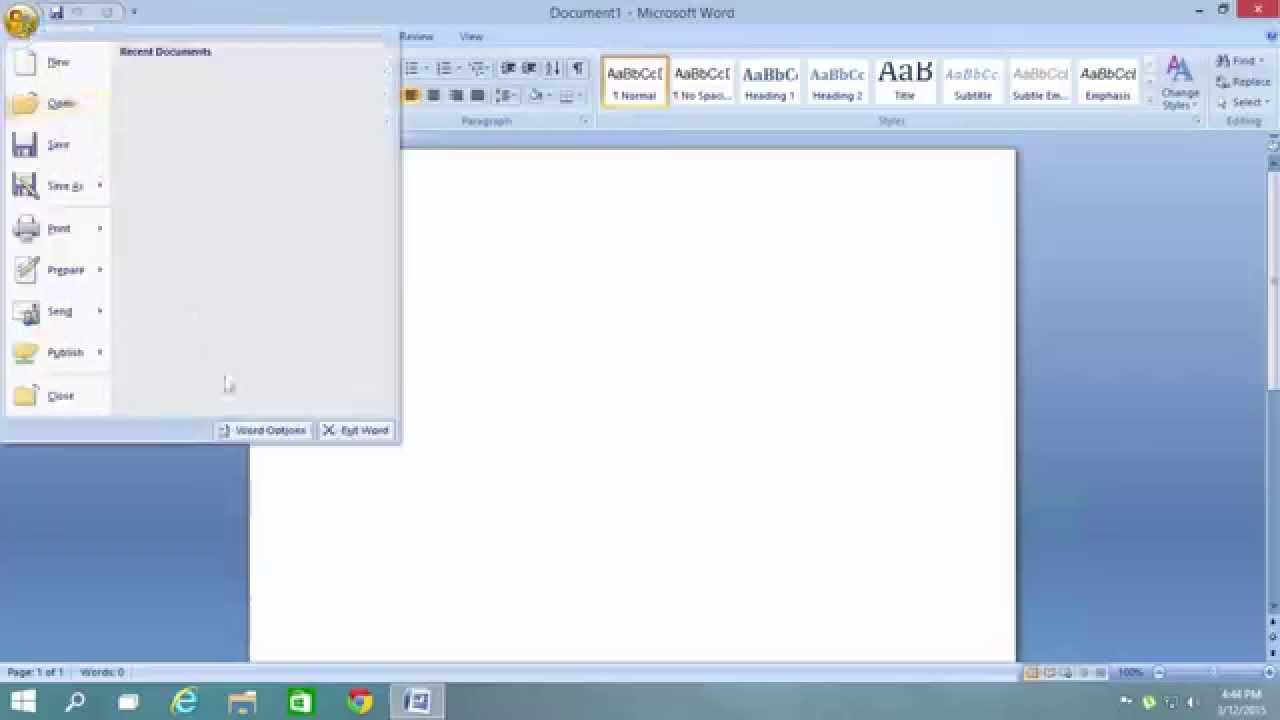Open Customize Quick Access Toolbar dropdown
Image resolution: width=1280 pixels, height=720 pixels.
pos(134,13)
